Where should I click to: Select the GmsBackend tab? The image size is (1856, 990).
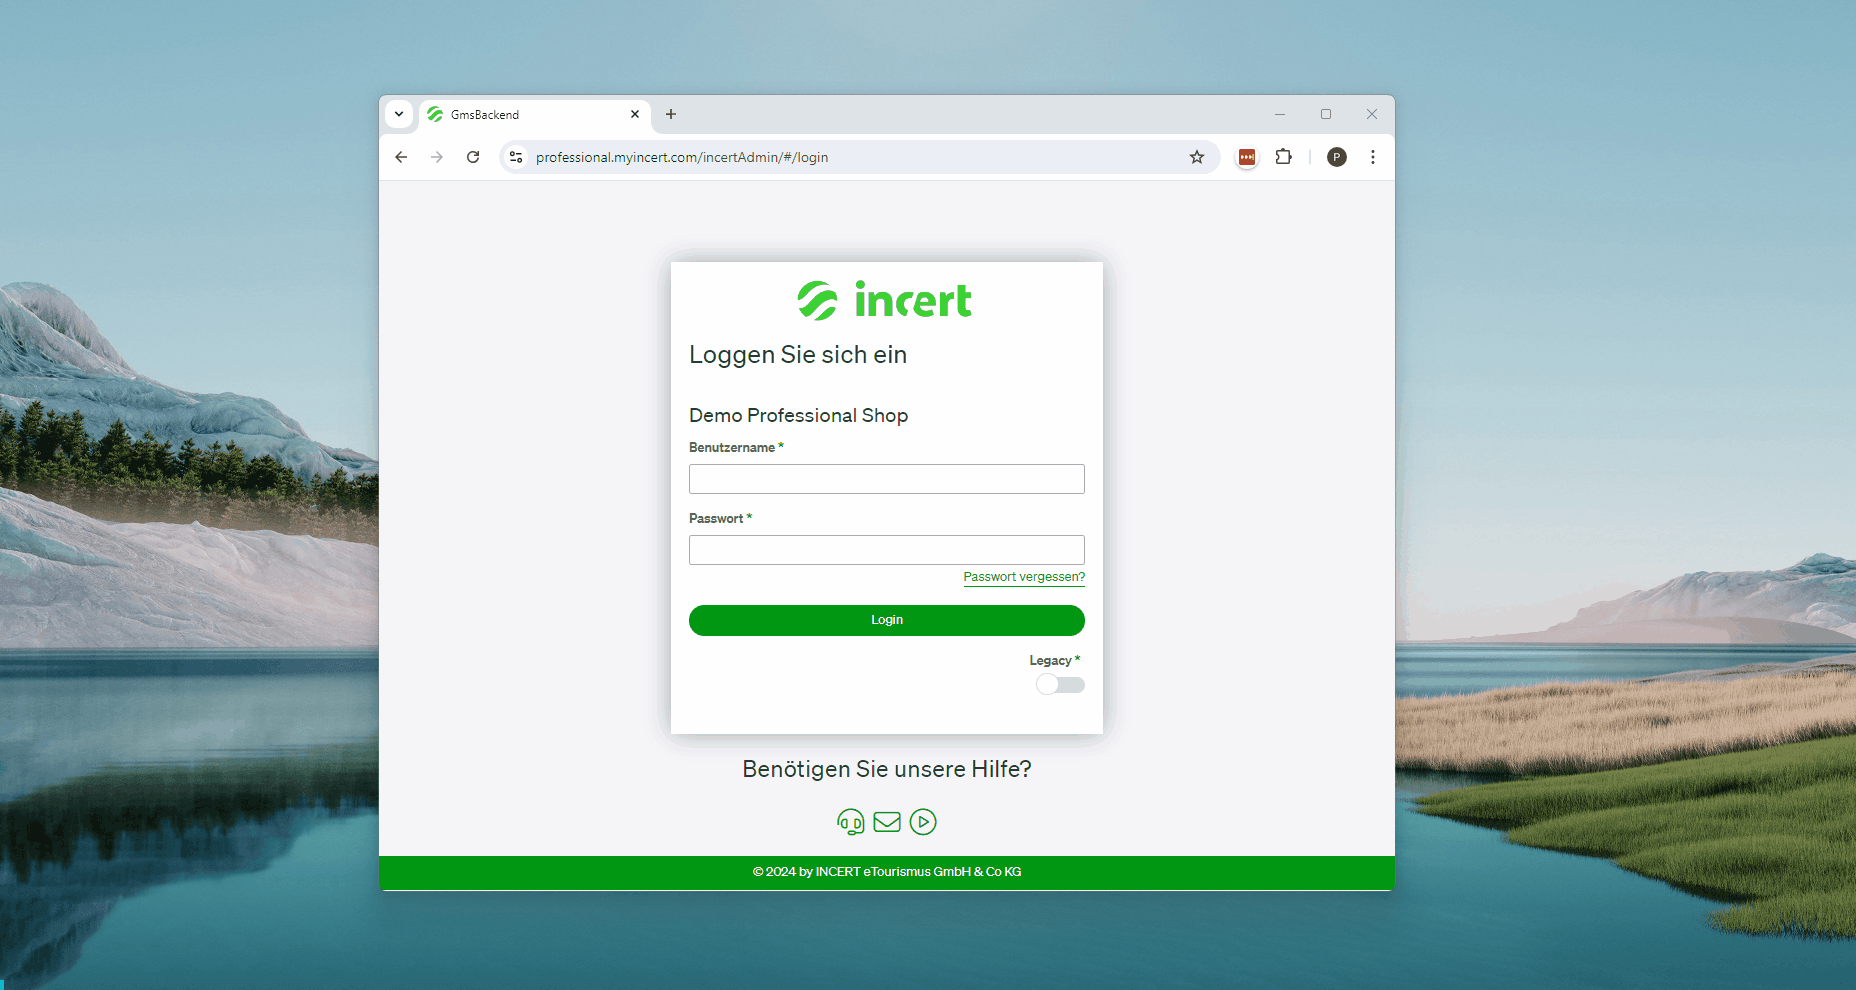pos(535,115)
